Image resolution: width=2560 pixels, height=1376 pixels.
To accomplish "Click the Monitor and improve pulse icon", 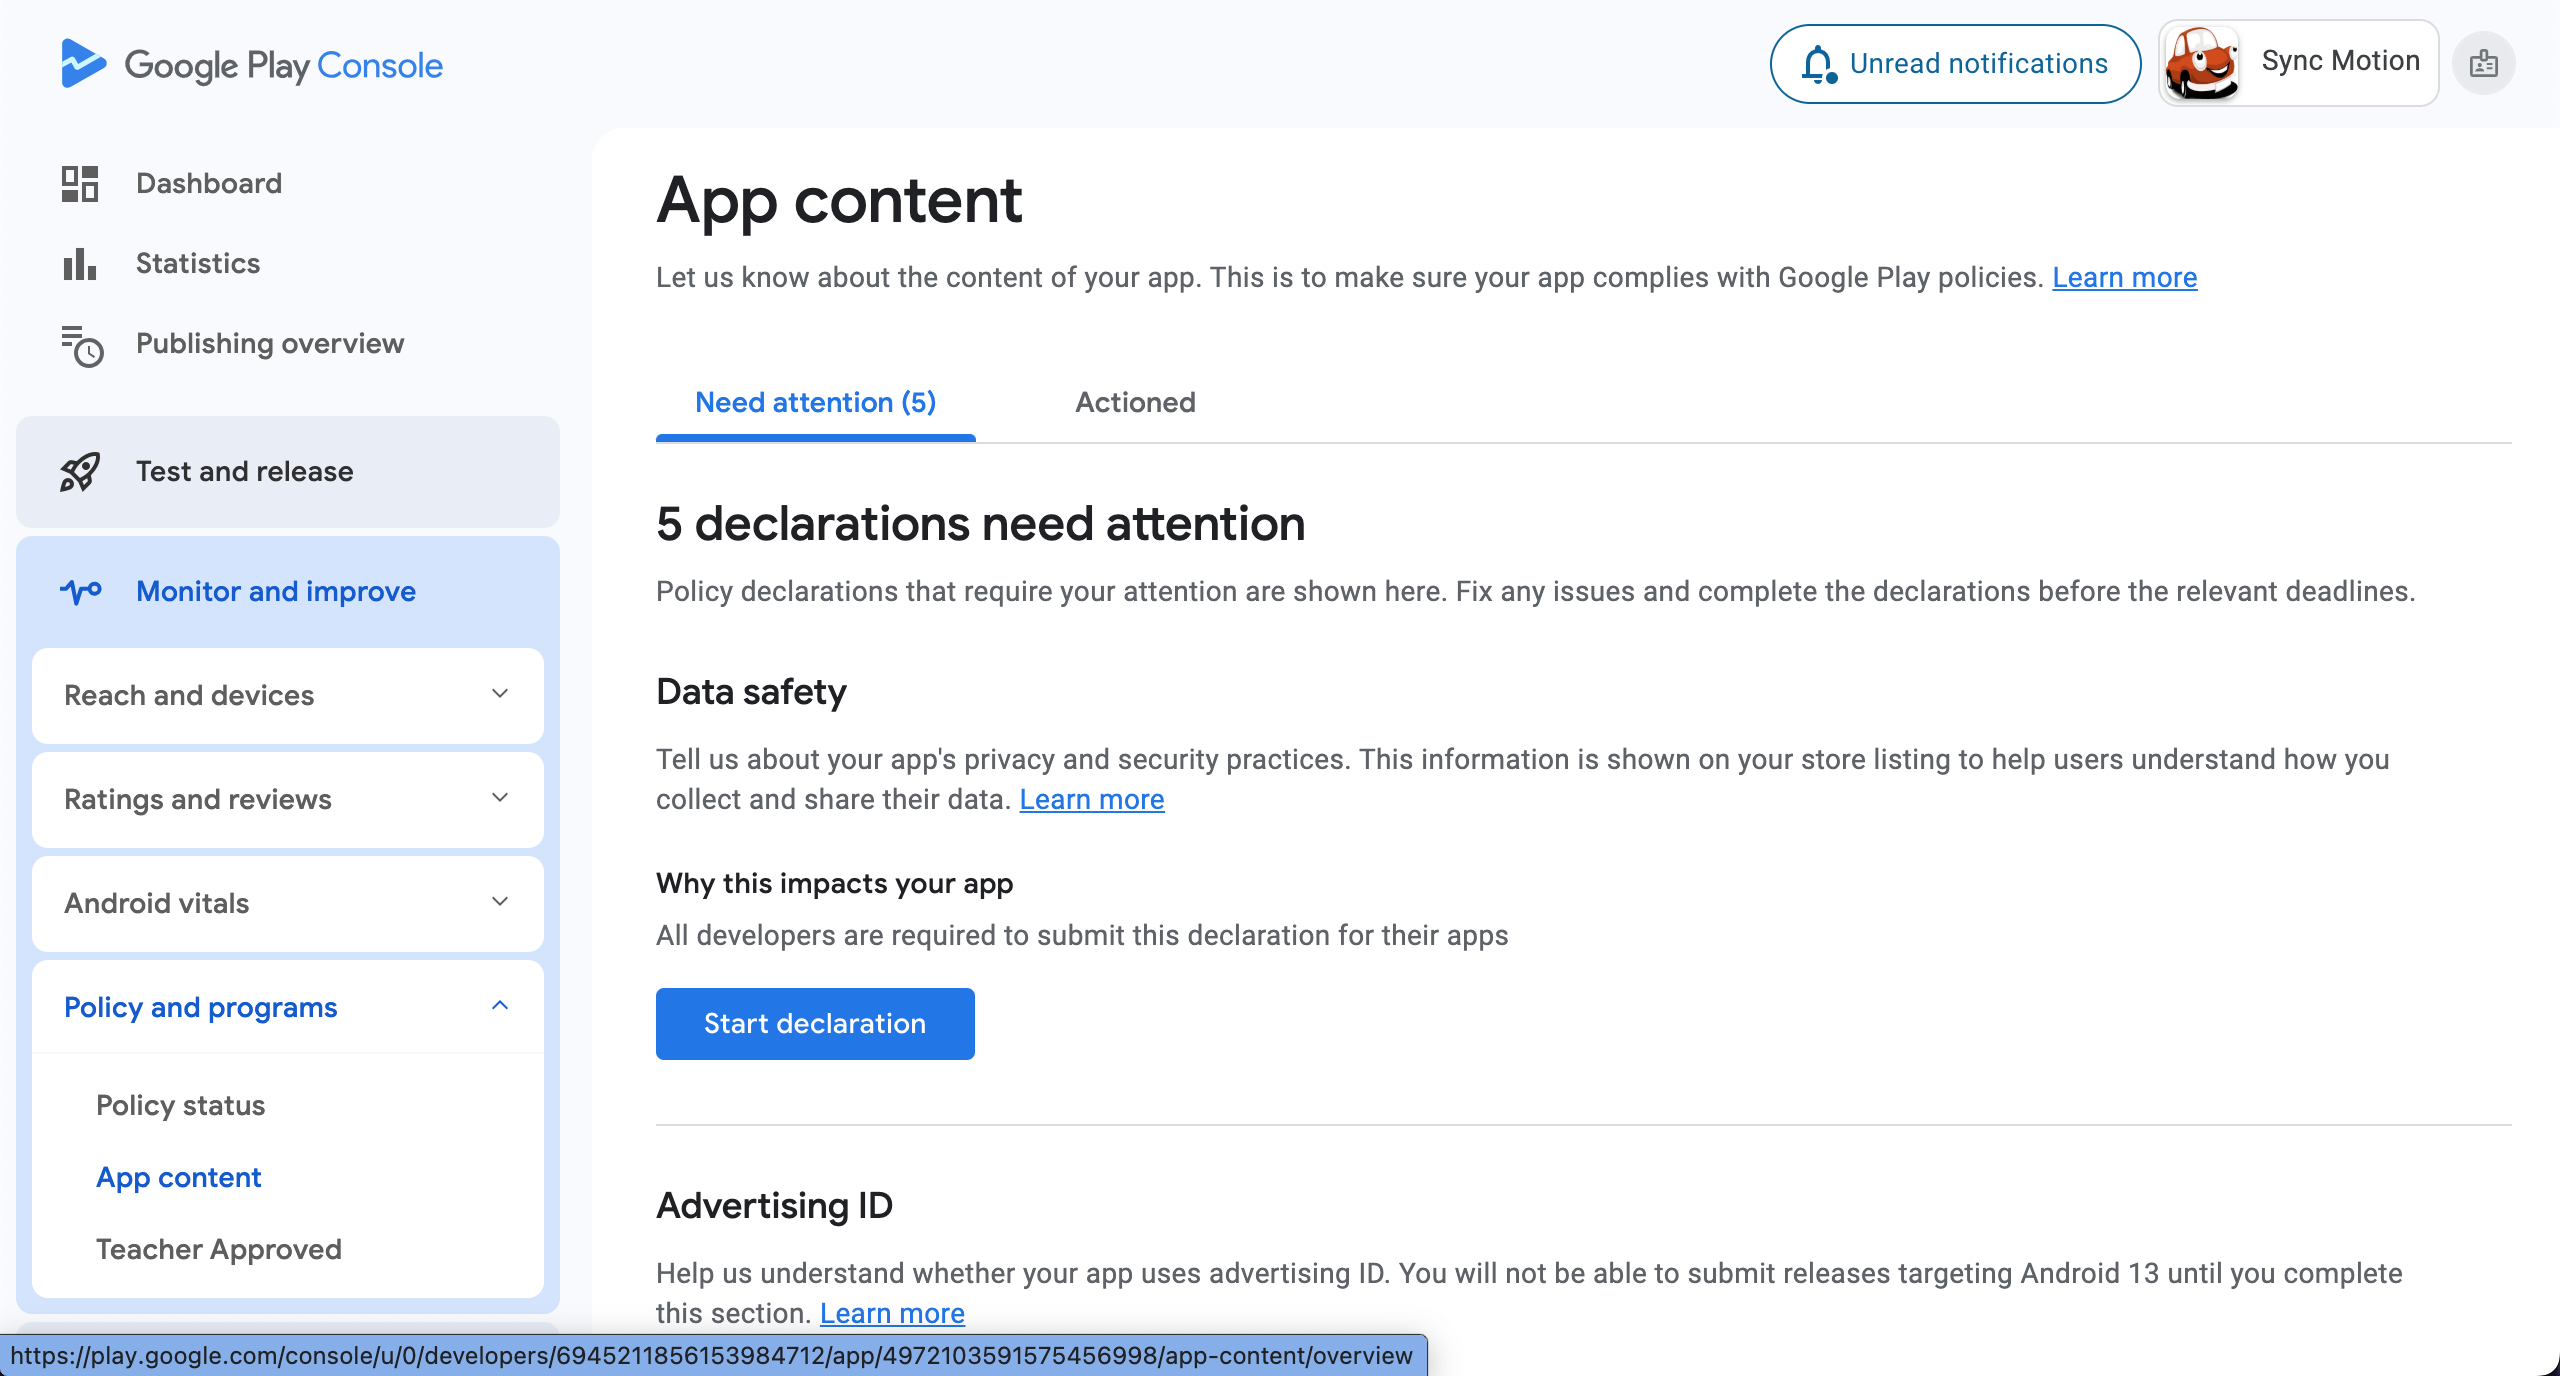I will tap(81, 591).
